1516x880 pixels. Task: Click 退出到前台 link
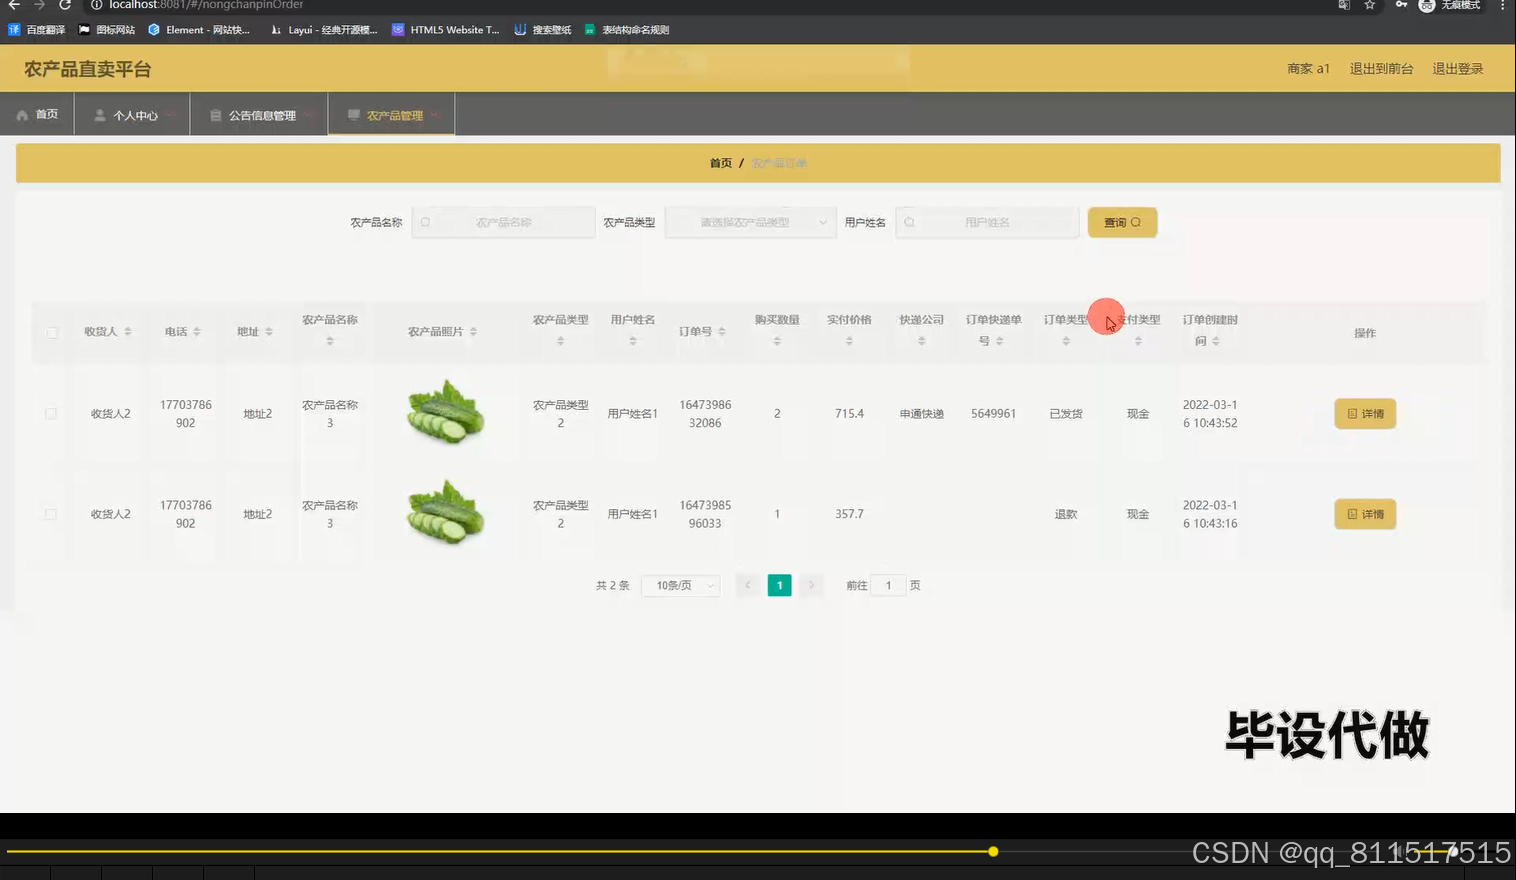pos(1381,69)
